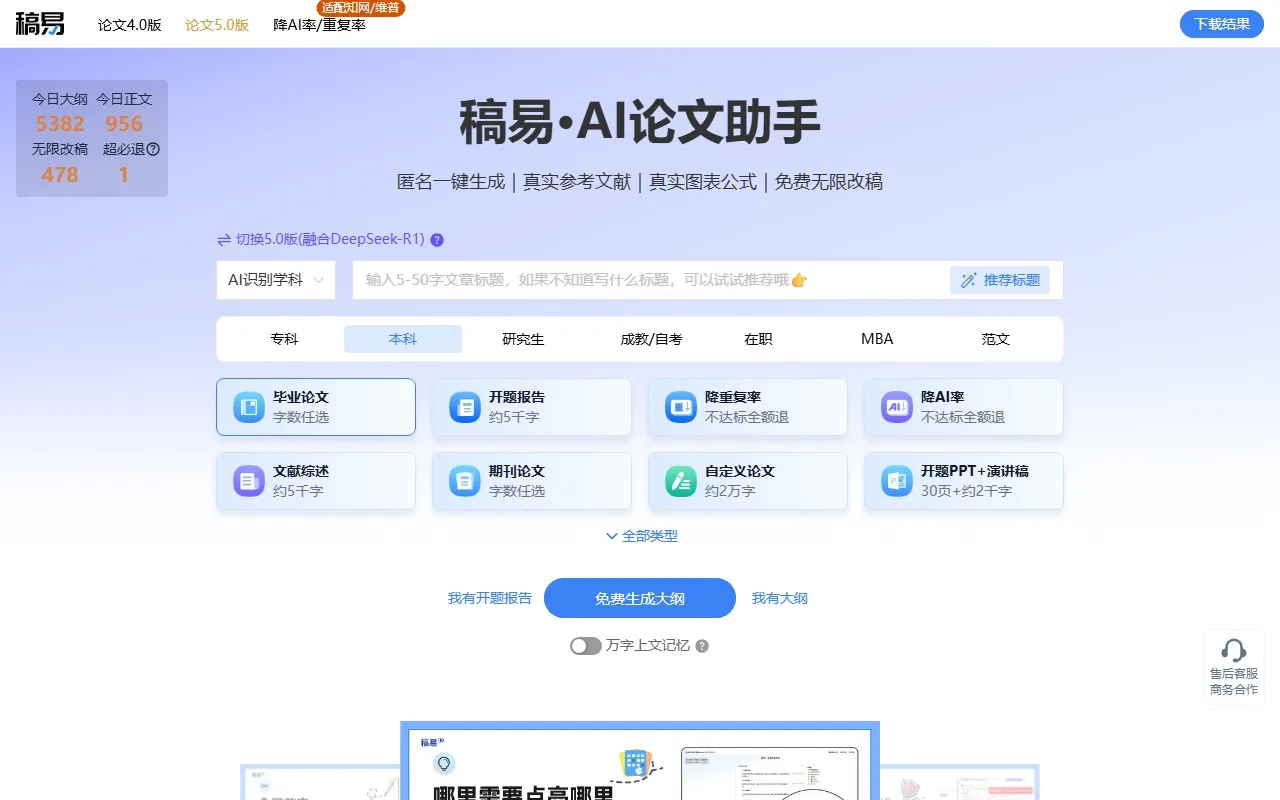Click the 开题报告 report icon
The width and height of the screenshot is (1280, 800).
(x=464, y=406)
